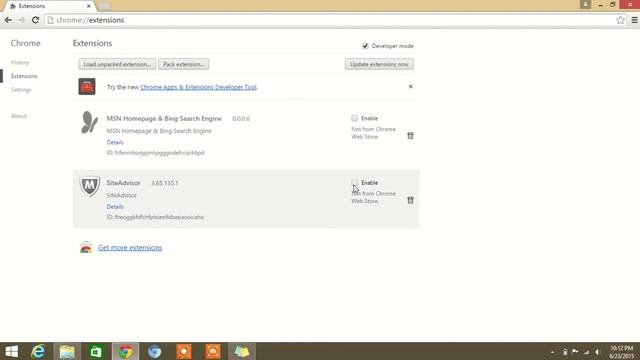Delete the SiteAdvisor extension via trash icon
Viewport: 640px width, 360px height.
point(410,200)
